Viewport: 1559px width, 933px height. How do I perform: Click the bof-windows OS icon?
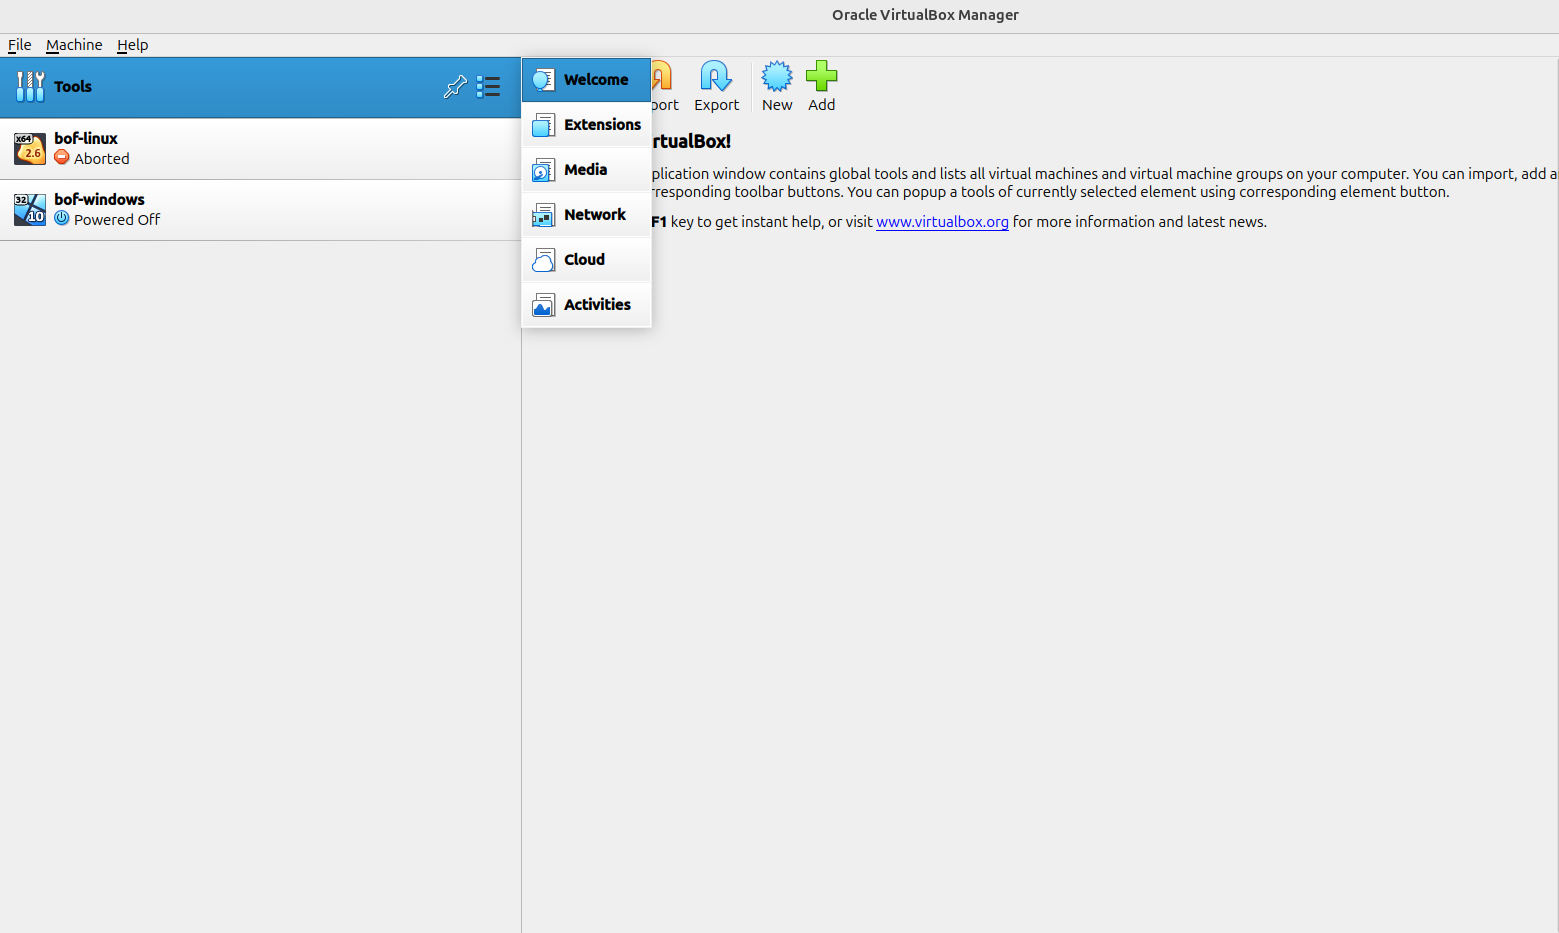click(30, 210)
